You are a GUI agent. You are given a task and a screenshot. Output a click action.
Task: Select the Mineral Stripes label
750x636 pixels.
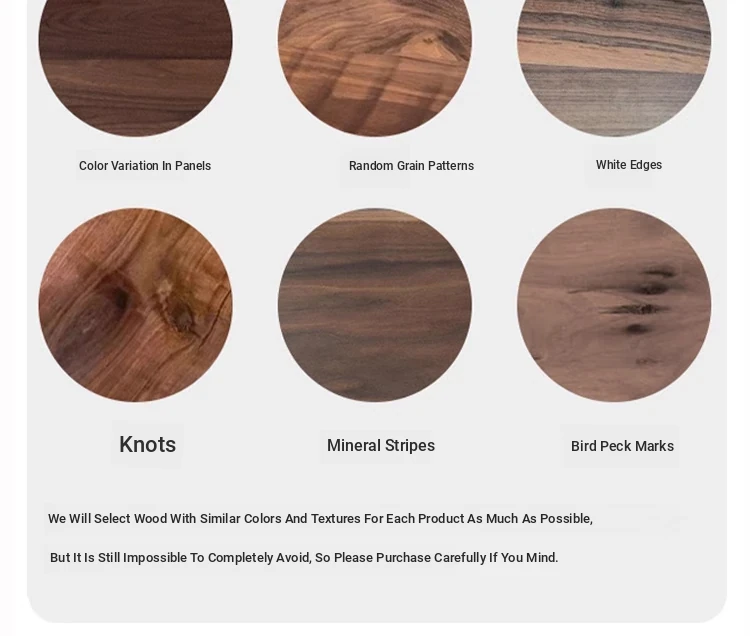[x=381, y=446]
